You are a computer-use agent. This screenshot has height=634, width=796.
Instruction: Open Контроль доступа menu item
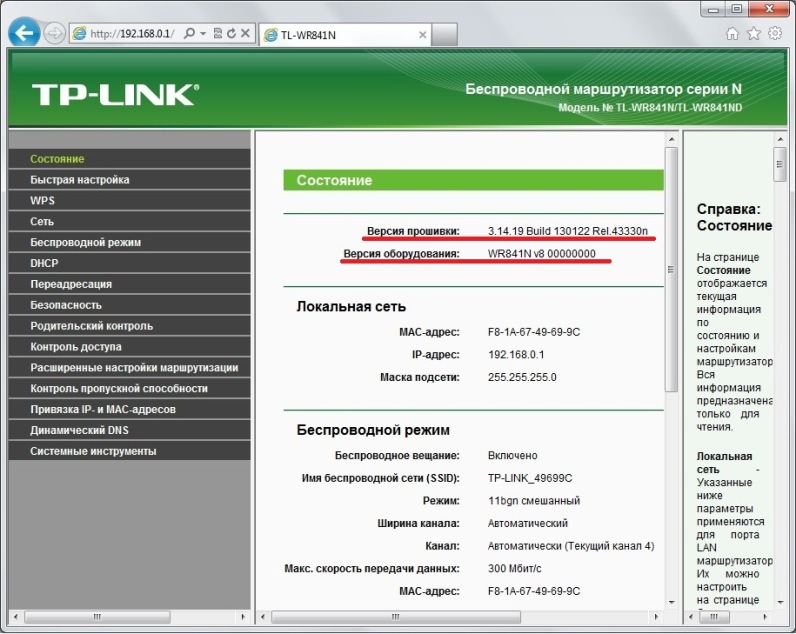[129, 347]
